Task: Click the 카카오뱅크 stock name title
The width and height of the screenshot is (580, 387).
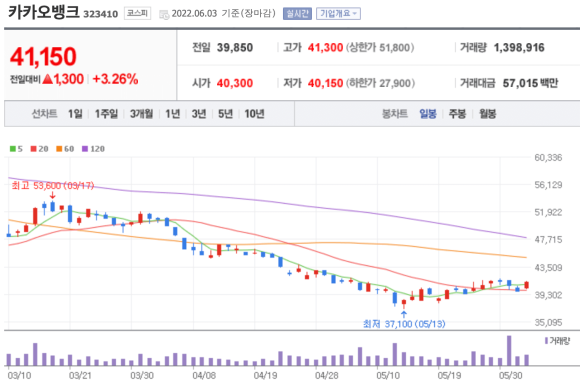Action: tap(44, 12)
